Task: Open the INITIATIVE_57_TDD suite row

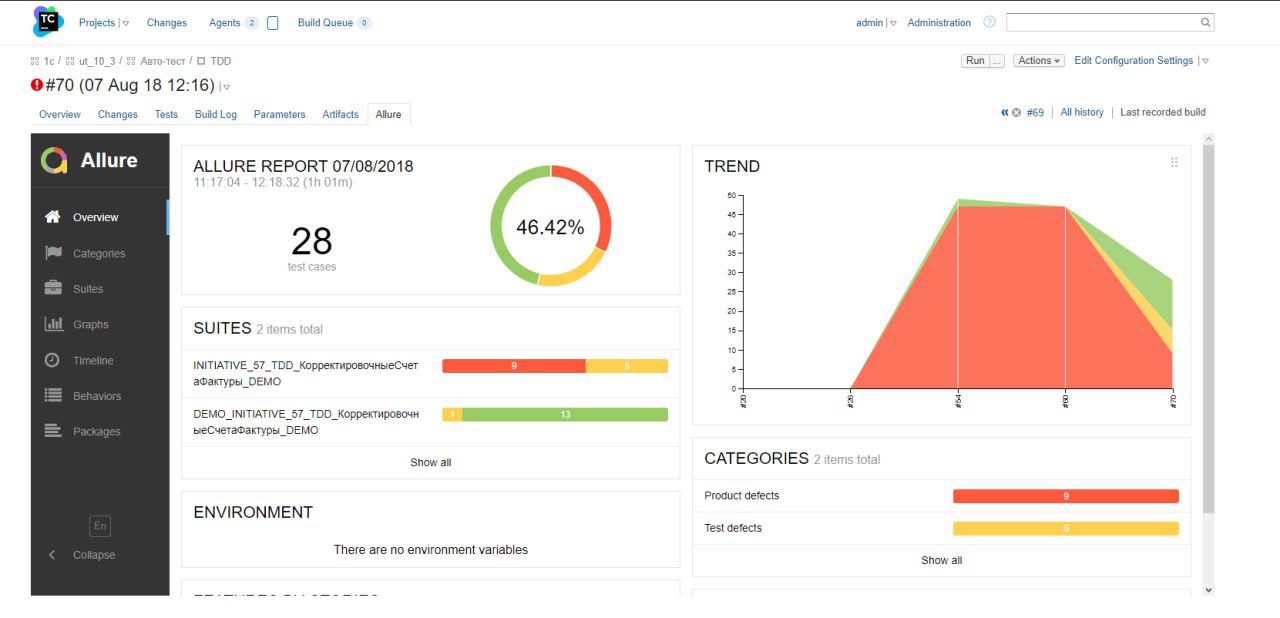Action: [430, 373]
